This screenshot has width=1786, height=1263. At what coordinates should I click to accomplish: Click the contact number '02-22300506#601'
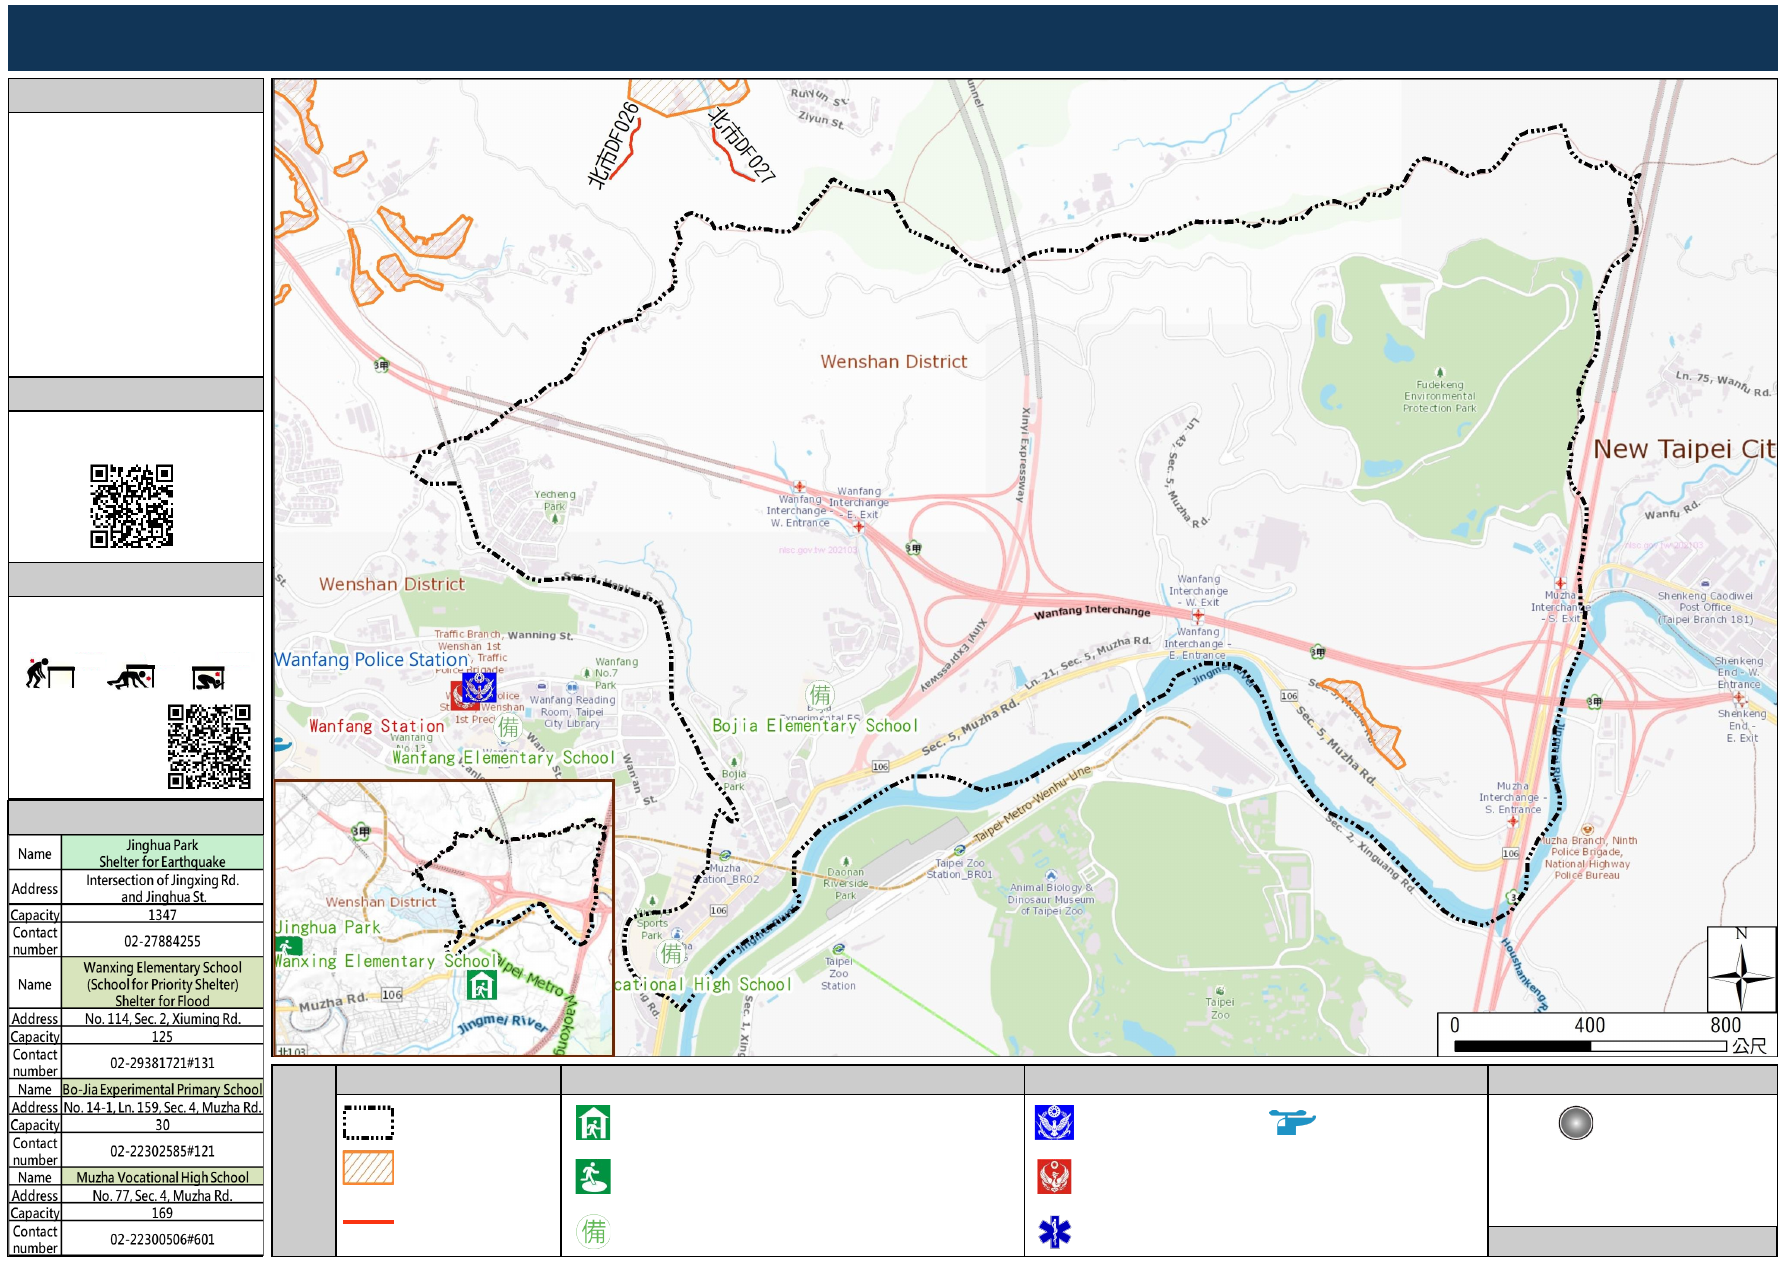162,1239
